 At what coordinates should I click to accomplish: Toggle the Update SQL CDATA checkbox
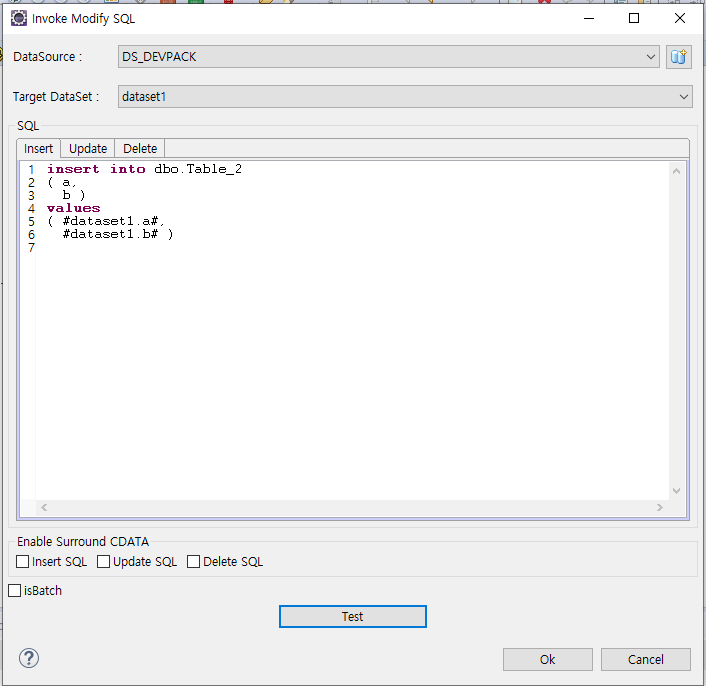point(104,562)
